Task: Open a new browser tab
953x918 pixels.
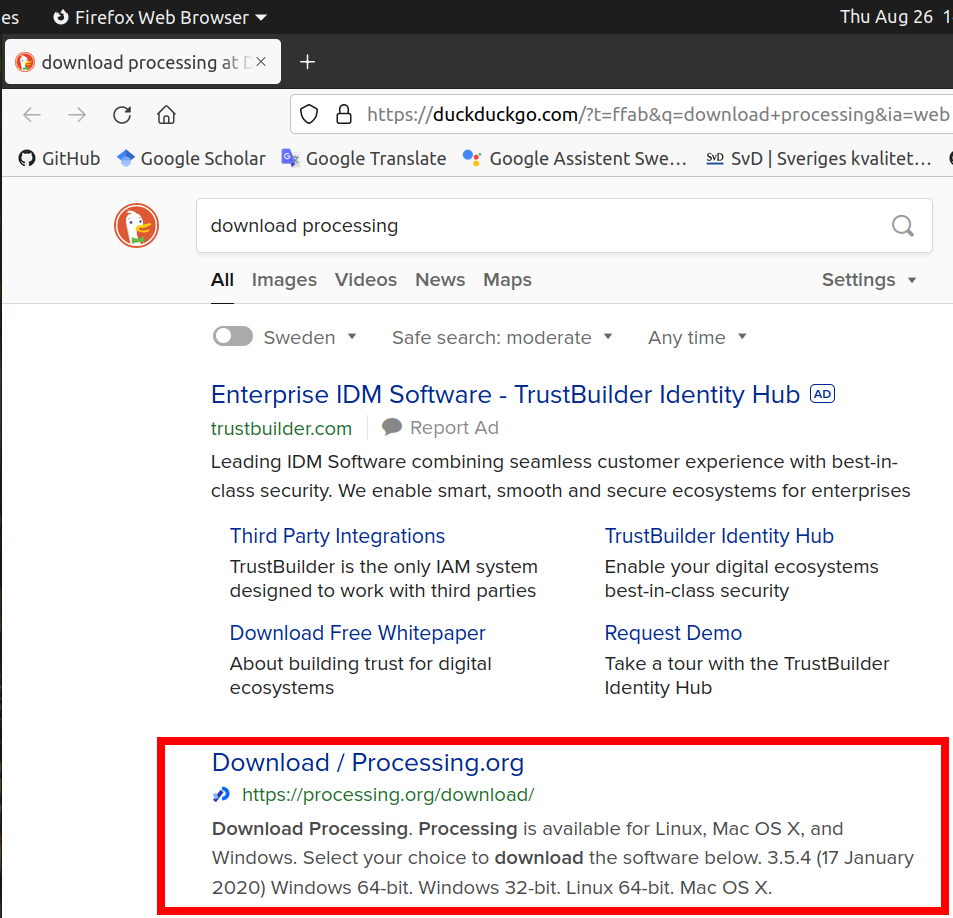Action: [308, 62]
